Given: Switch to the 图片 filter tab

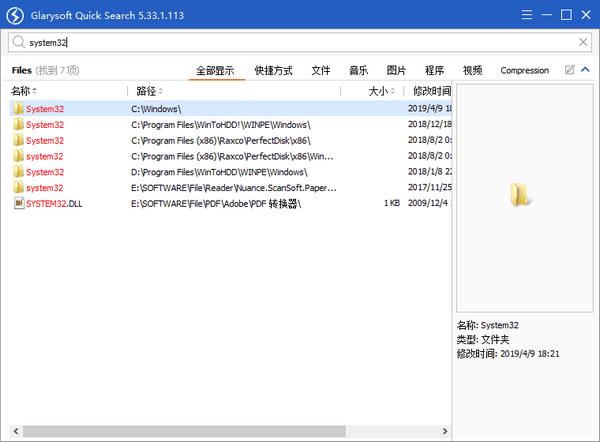Looking at the screenshot, I should tap(396, 71).
